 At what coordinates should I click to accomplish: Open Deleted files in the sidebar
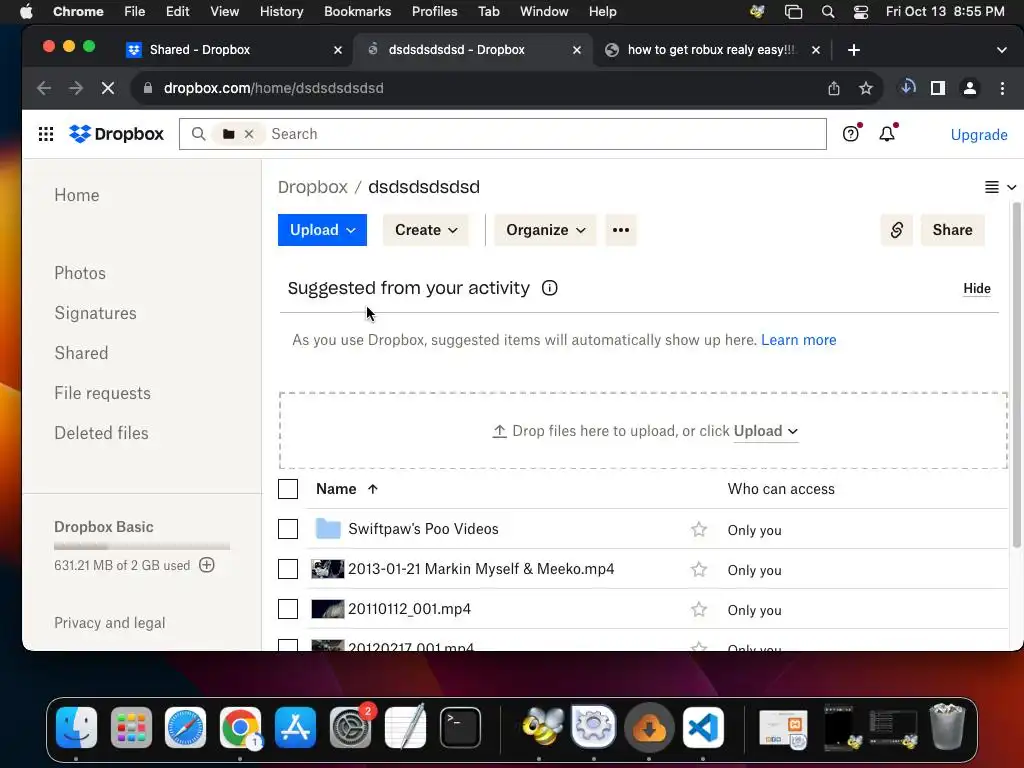tap(101, 433)
